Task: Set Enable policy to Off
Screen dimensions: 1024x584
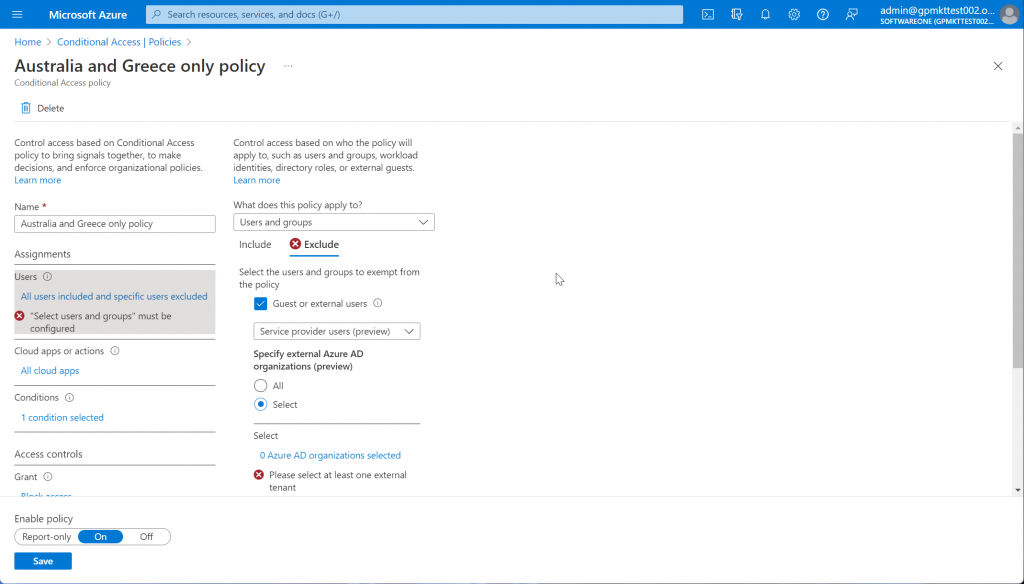Action: (x=146, y=537)
